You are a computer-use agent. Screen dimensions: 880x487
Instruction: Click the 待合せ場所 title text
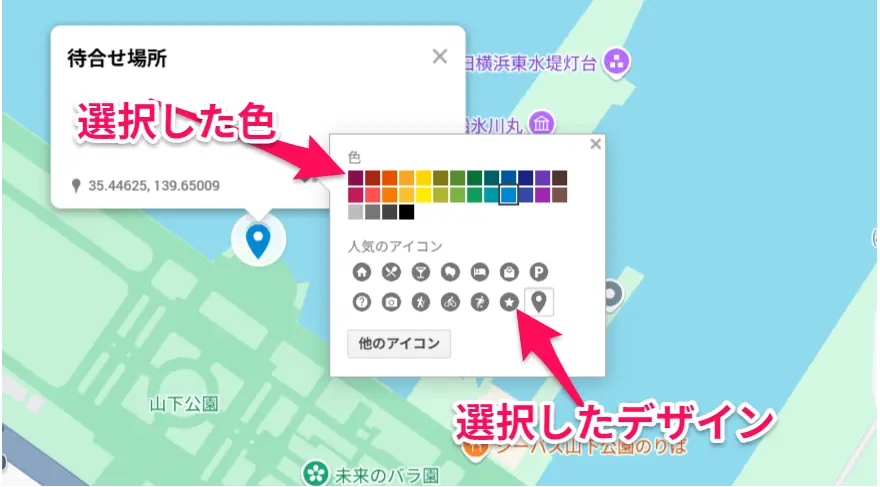pyautogui.click(x=117, y=58)
